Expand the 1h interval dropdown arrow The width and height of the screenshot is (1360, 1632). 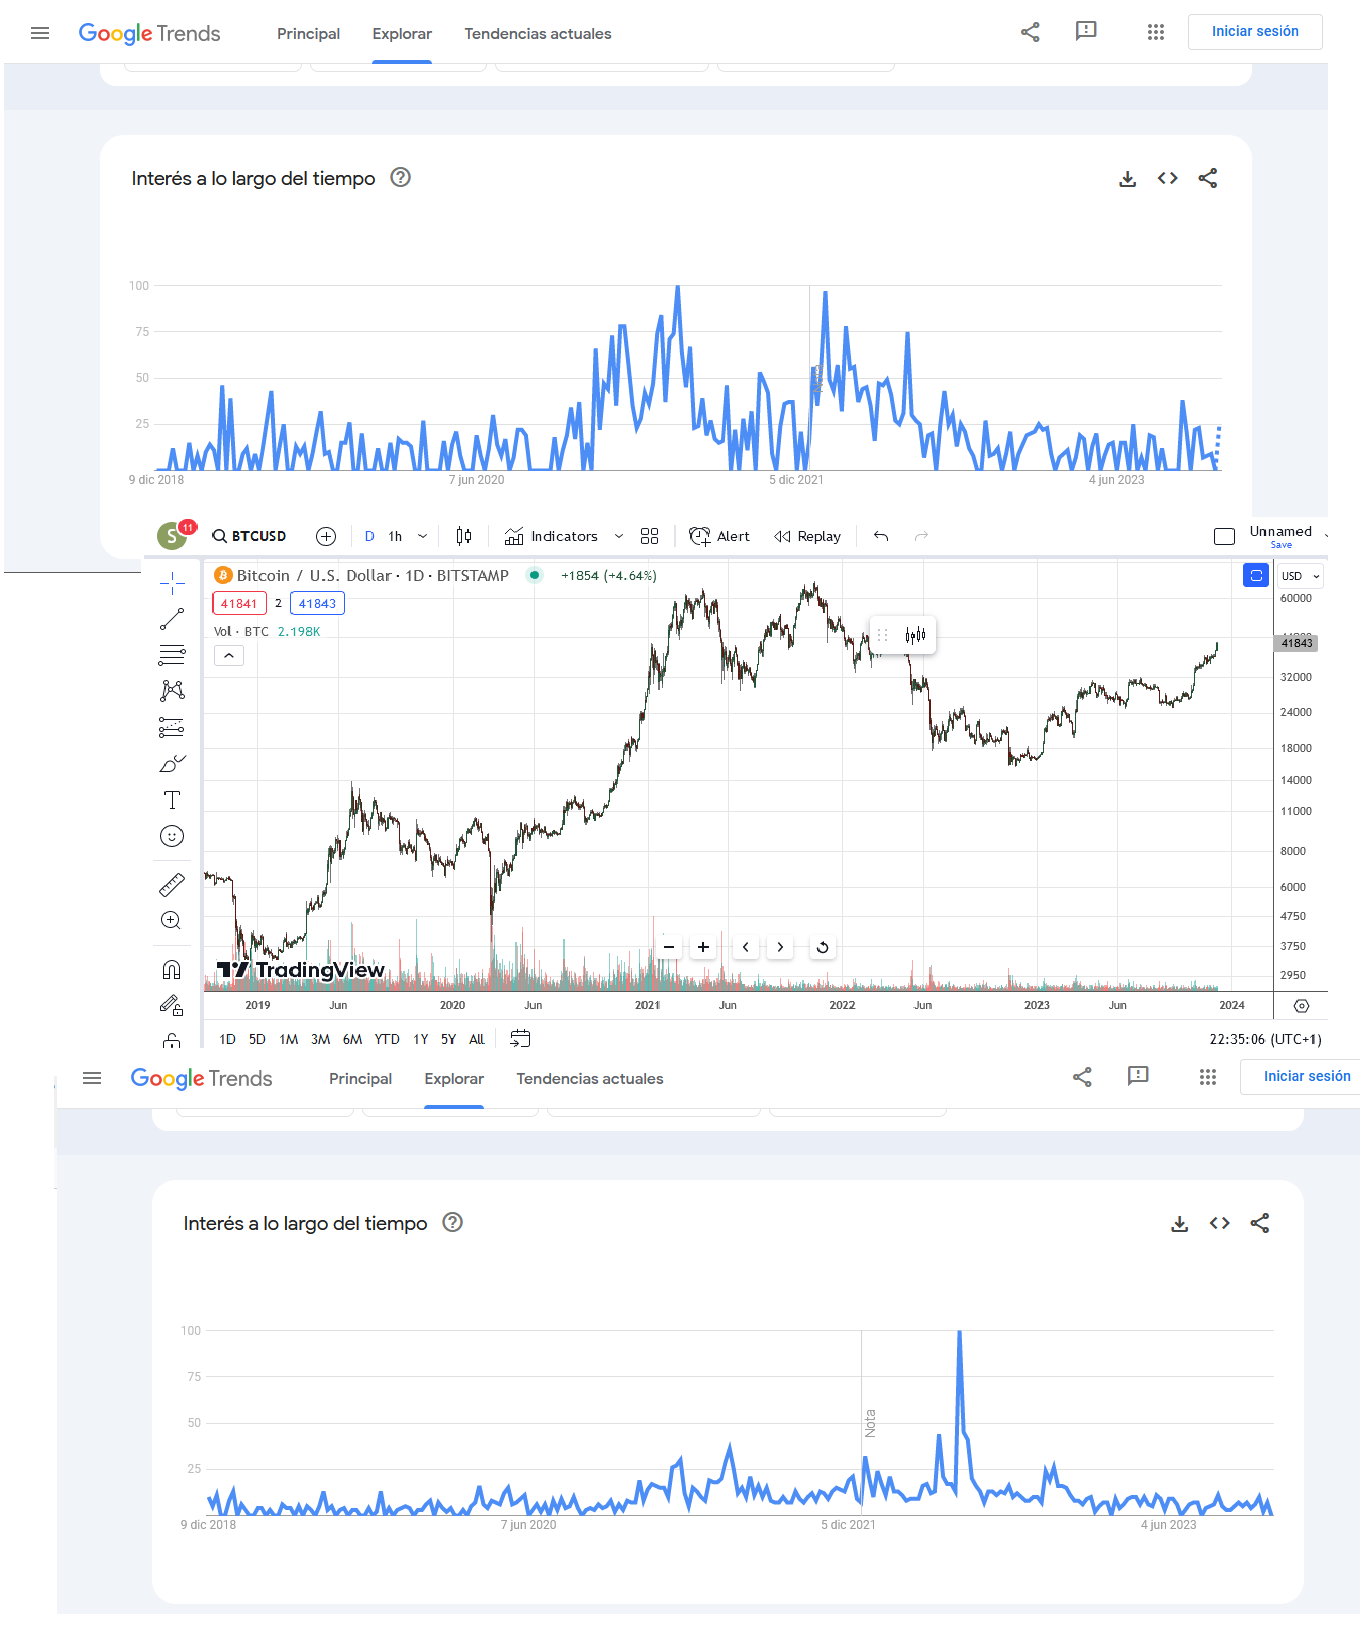pos(422,536)
